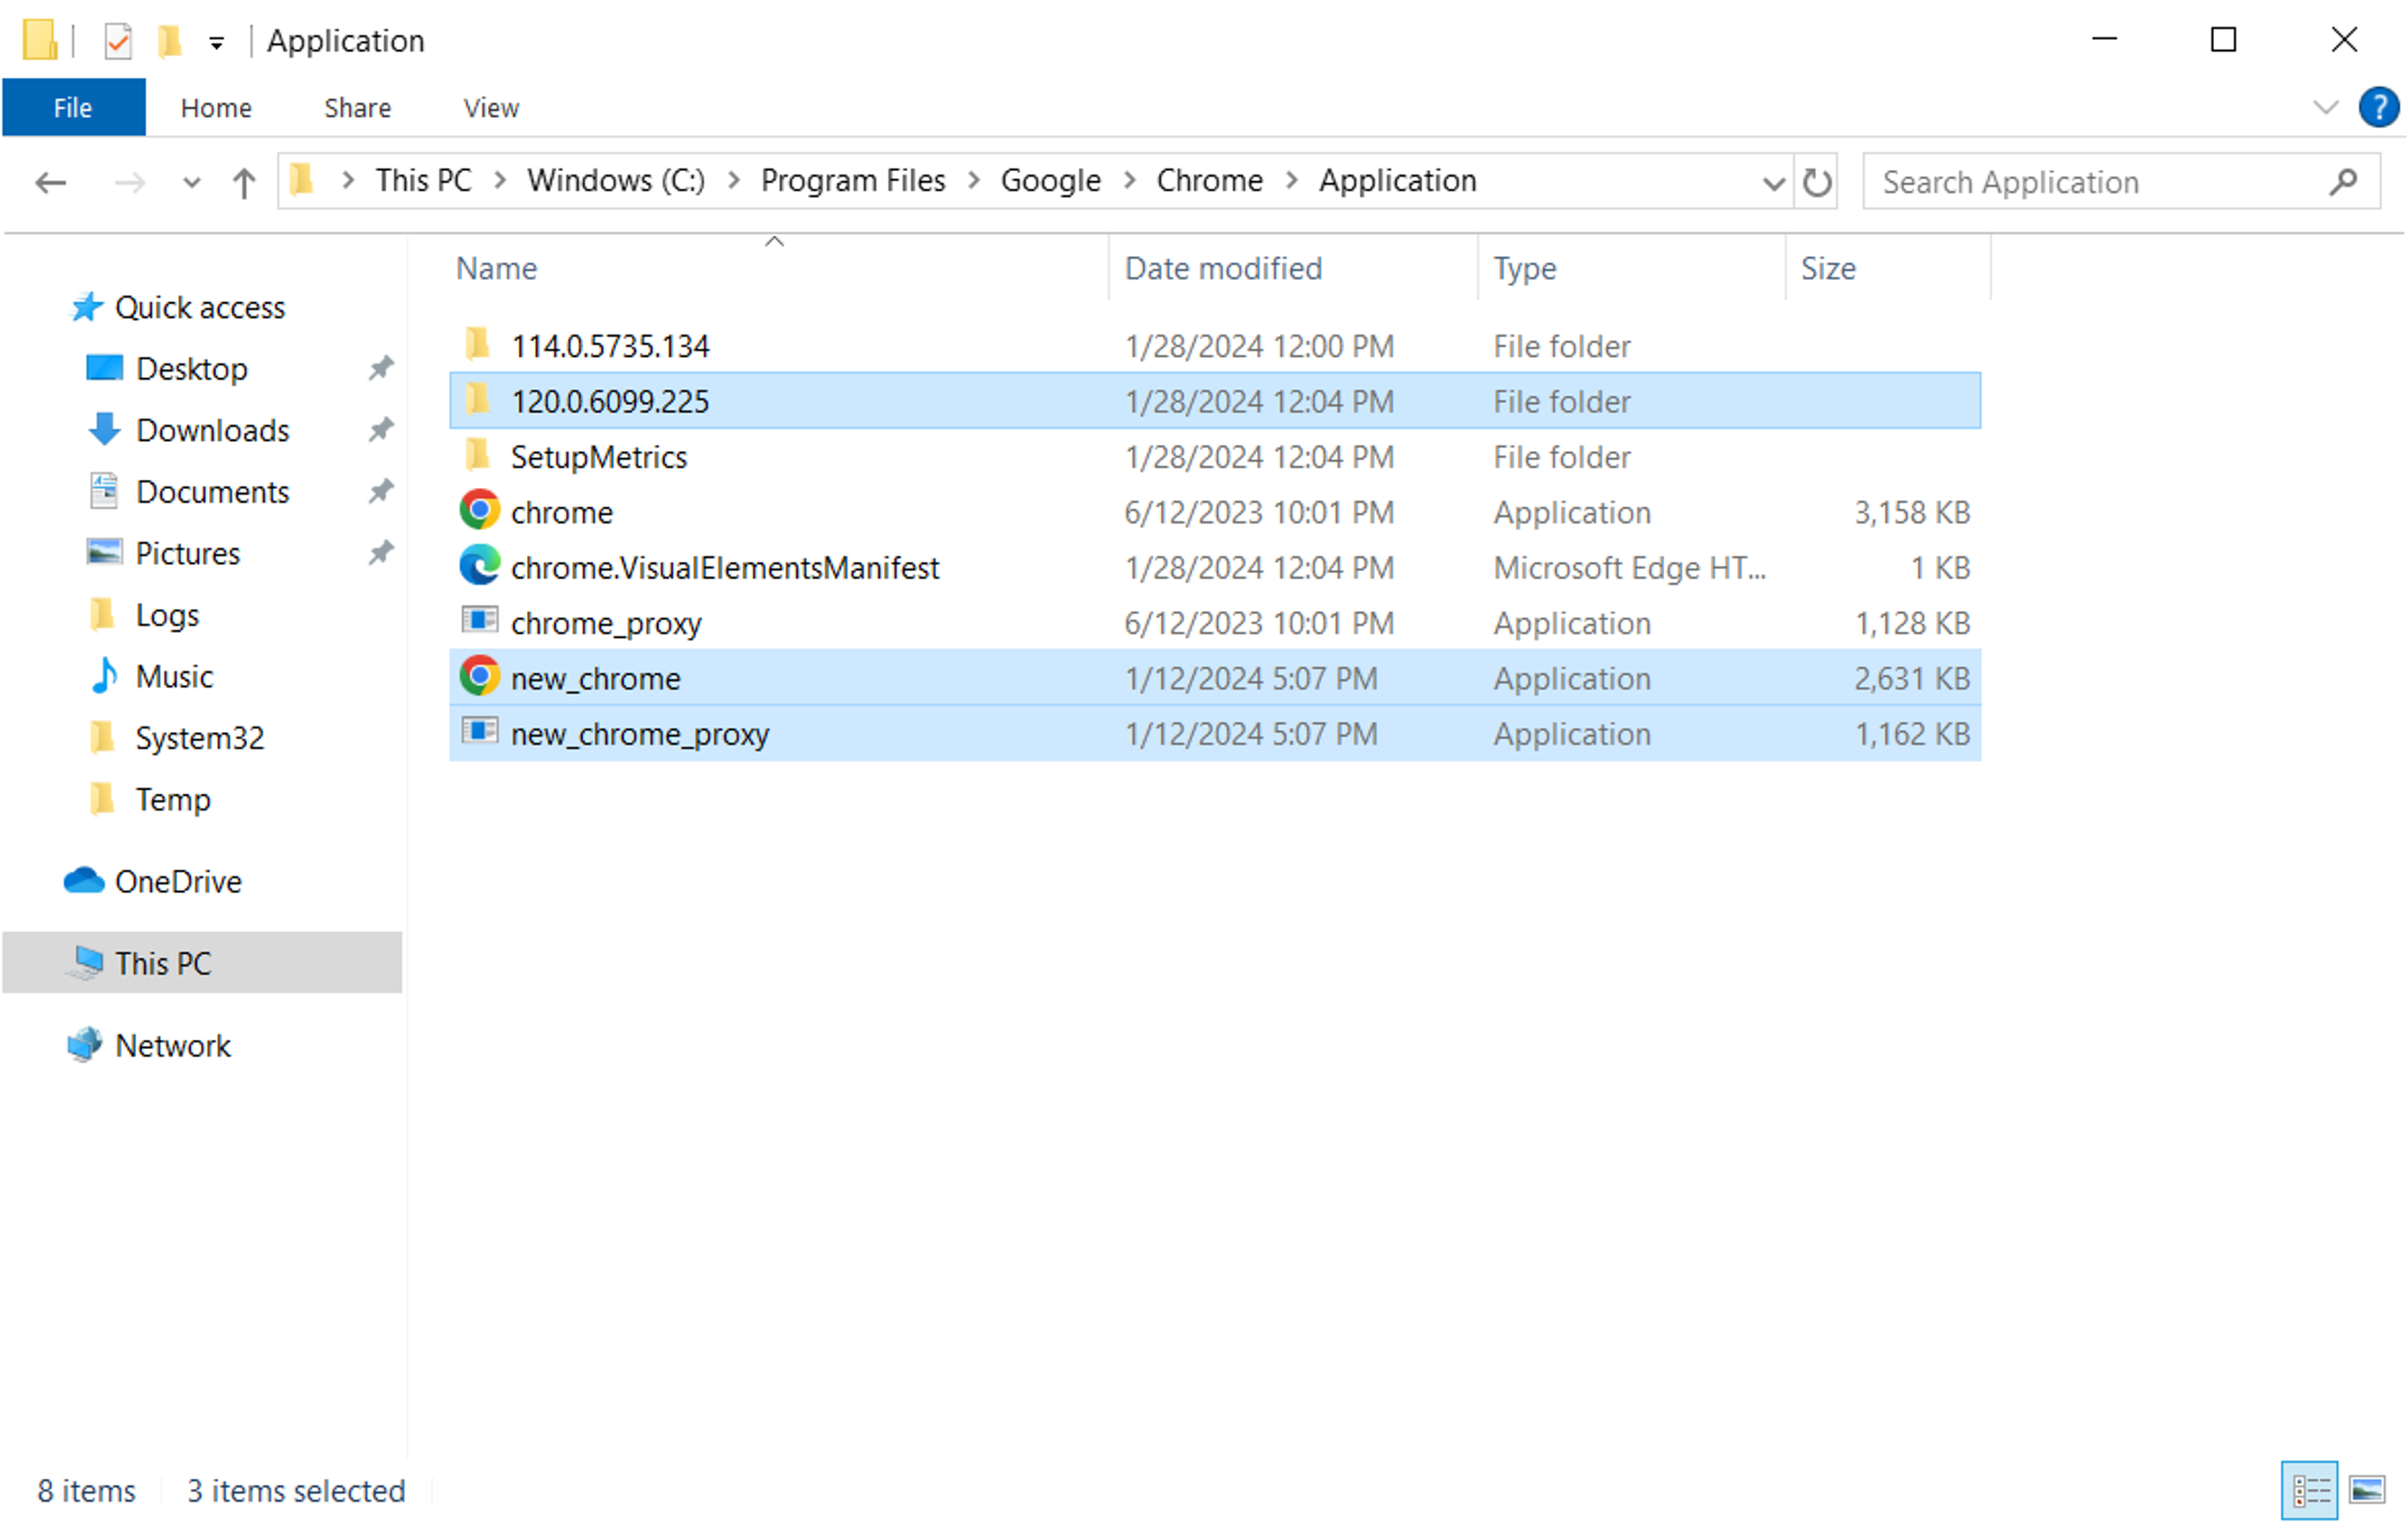The height and width of the screenshot is (1522, 2408).
Task: Click This PC in the address breadcrumb
Action: tap(423, 181)
